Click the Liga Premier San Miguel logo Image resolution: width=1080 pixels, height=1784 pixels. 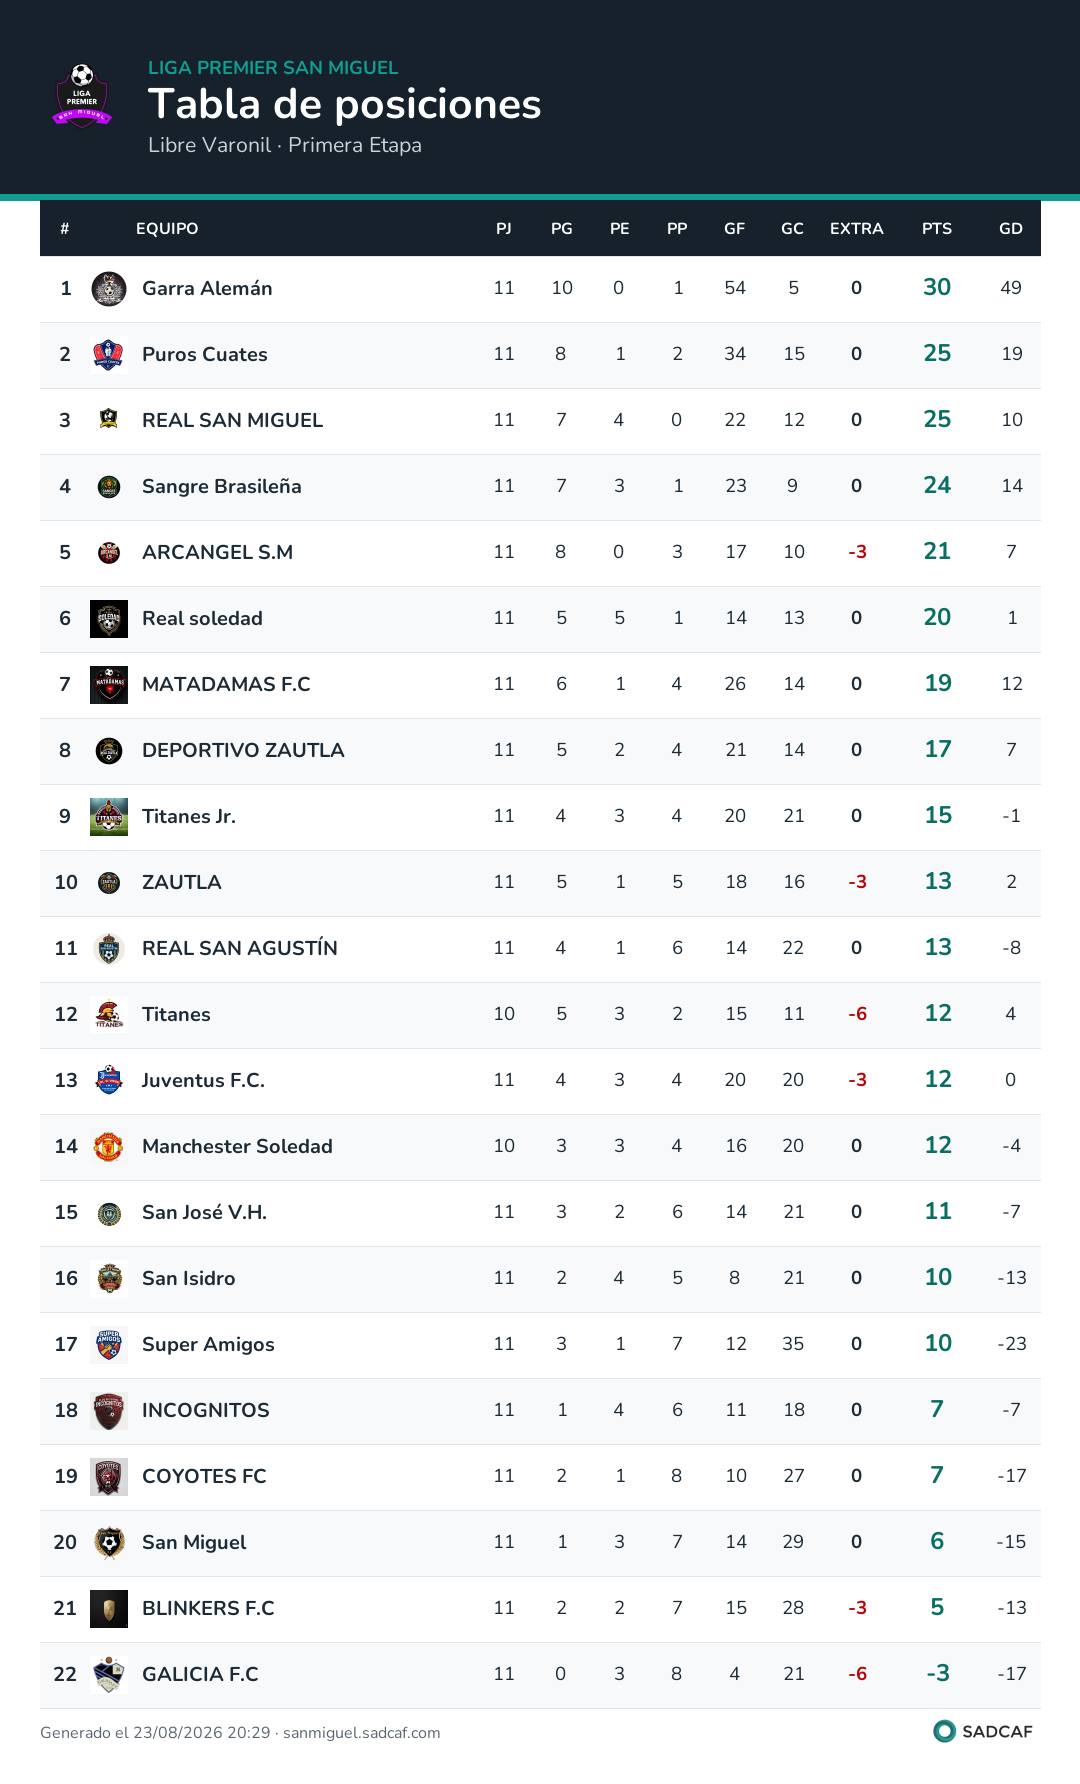click(82, 95)
